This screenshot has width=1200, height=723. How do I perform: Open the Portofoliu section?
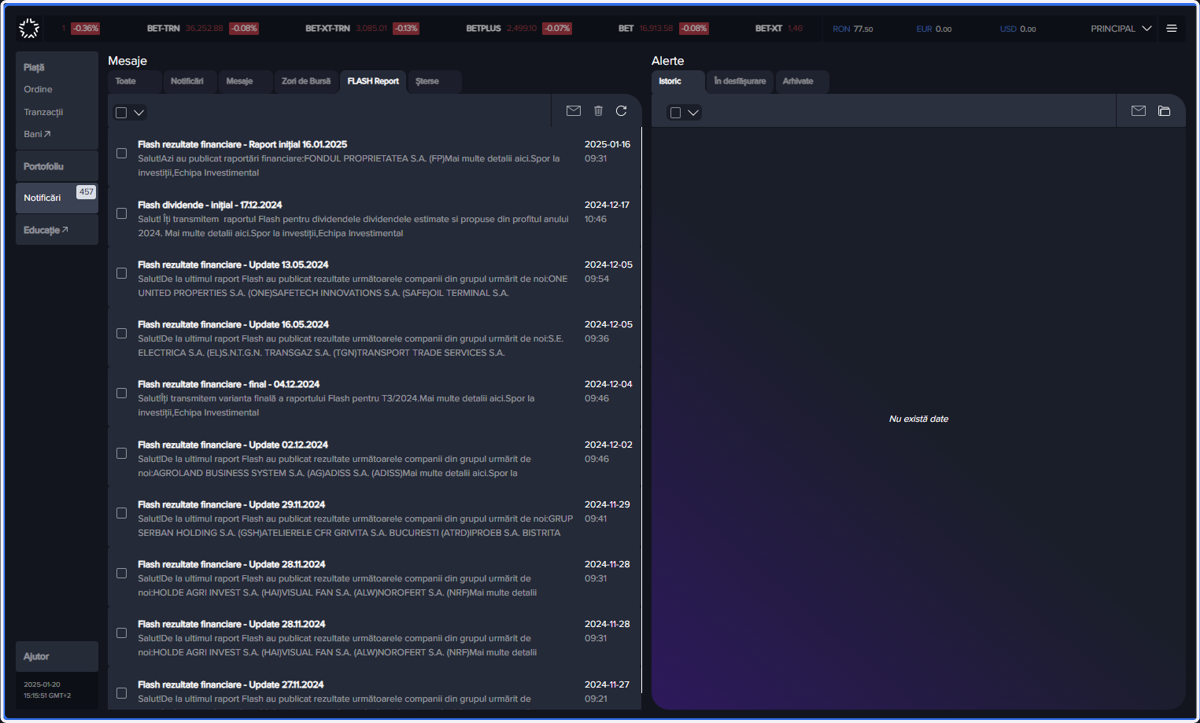pyautogui.click(x=57, y=166)
